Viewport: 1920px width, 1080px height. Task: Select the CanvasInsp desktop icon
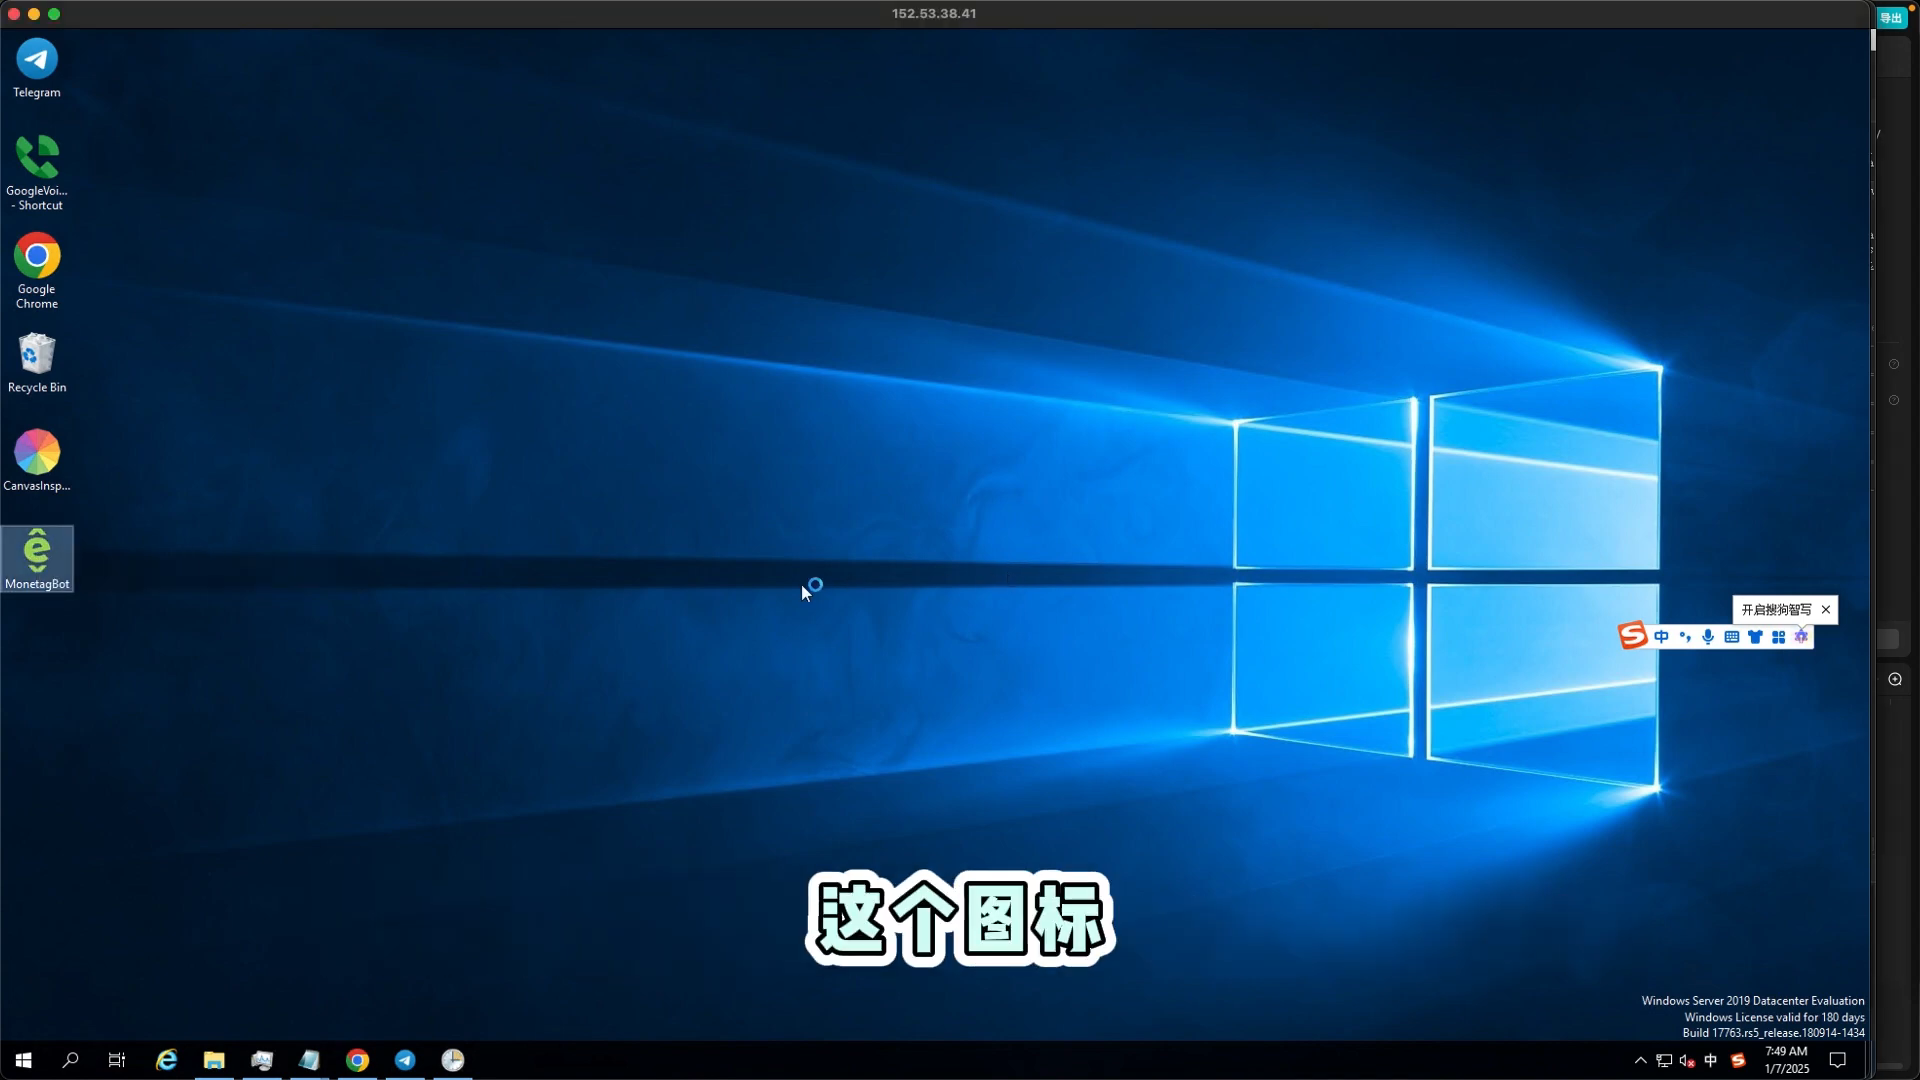tap(37, 460)
